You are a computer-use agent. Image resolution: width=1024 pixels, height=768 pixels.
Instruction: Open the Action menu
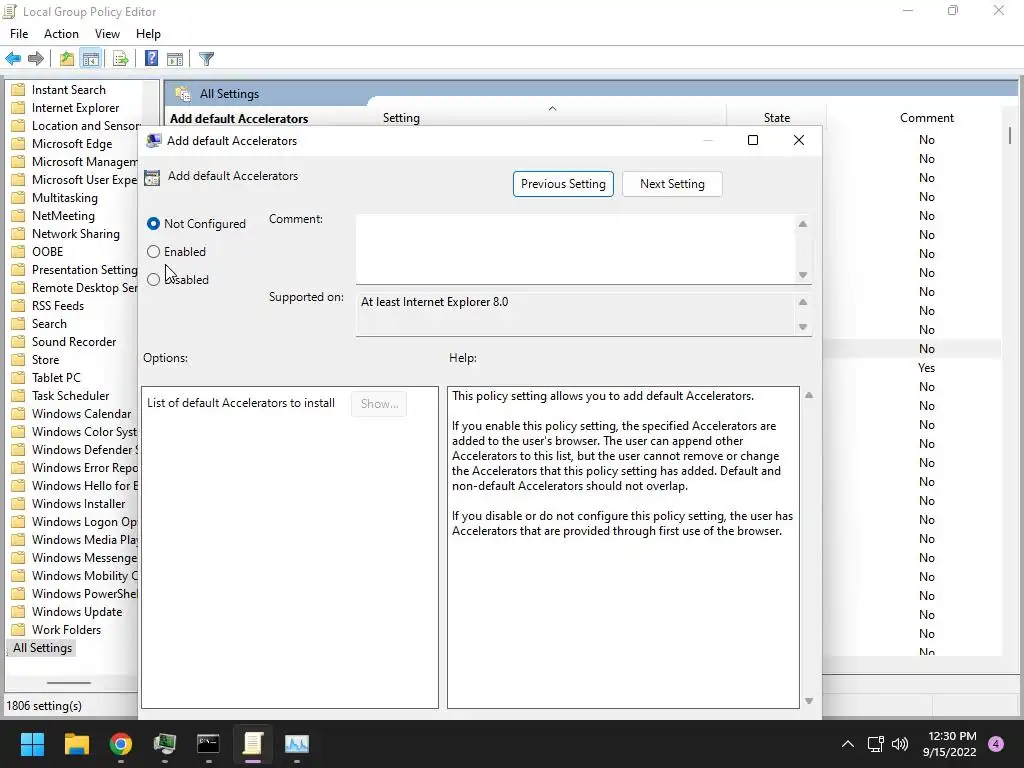[61, 34]
